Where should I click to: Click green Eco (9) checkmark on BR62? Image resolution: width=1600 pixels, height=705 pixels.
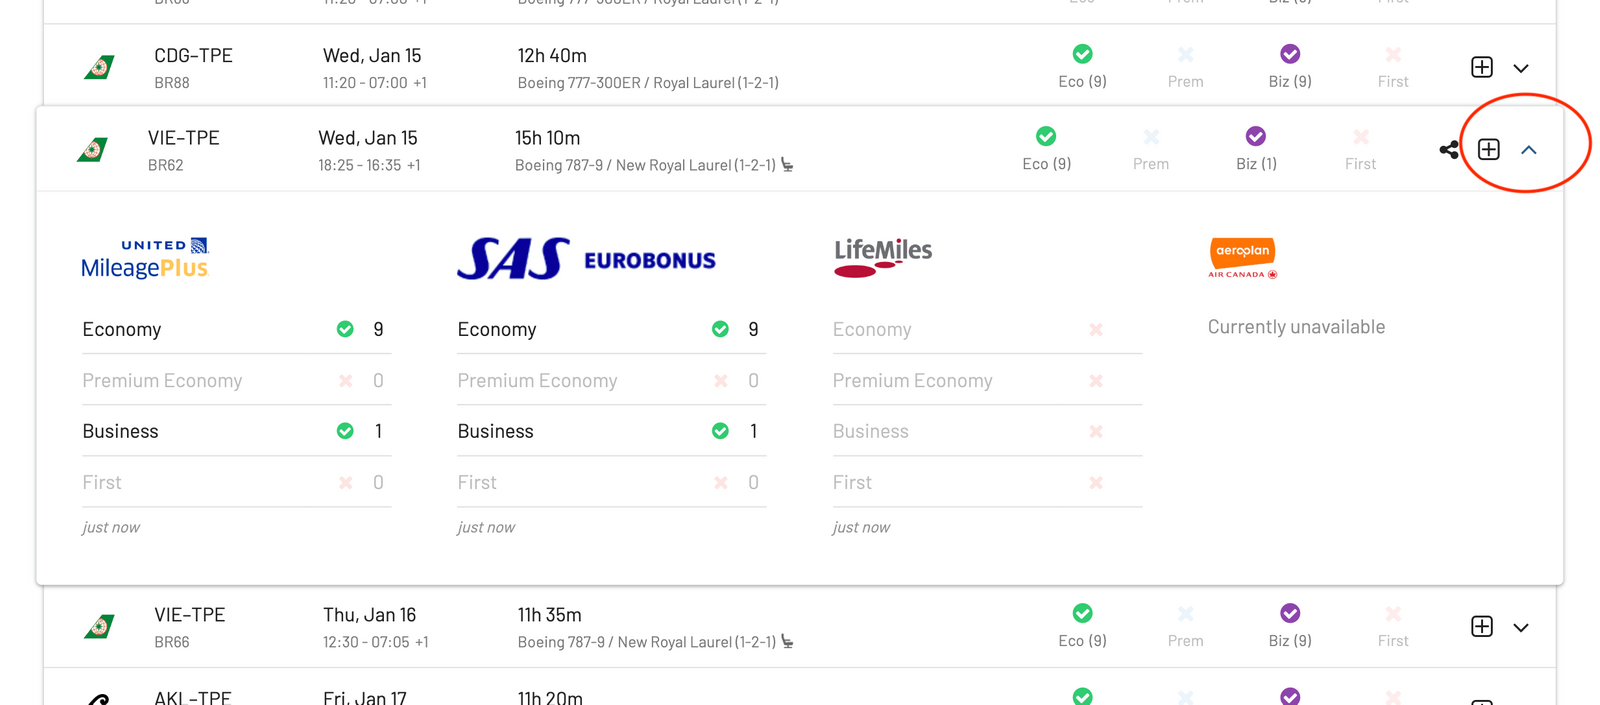coord(1046,136)
